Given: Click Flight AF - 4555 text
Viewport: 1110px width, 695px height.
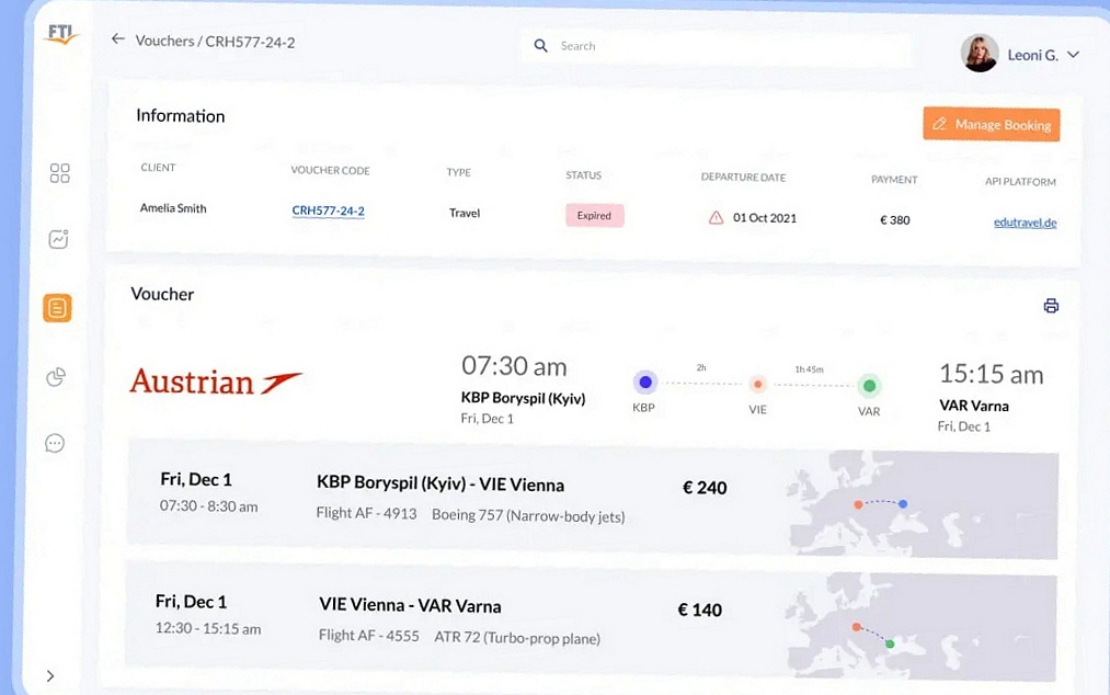Looking at the screenshot, I should coord(369,636).
